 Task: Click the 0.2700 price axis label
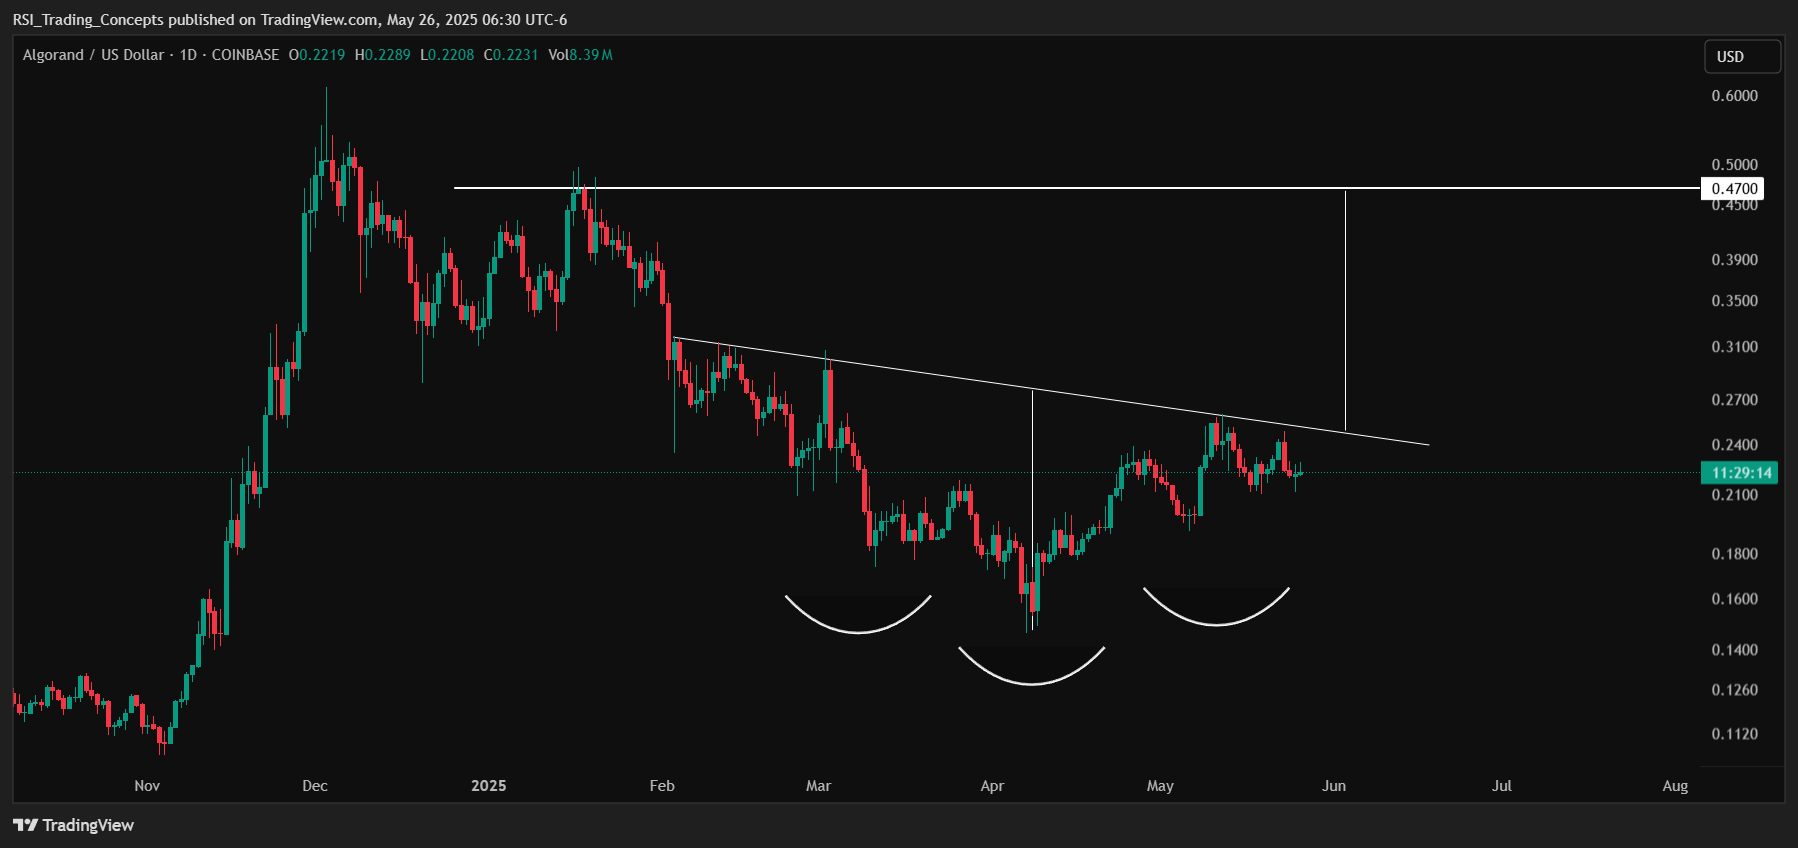[x=1734, y=400]
